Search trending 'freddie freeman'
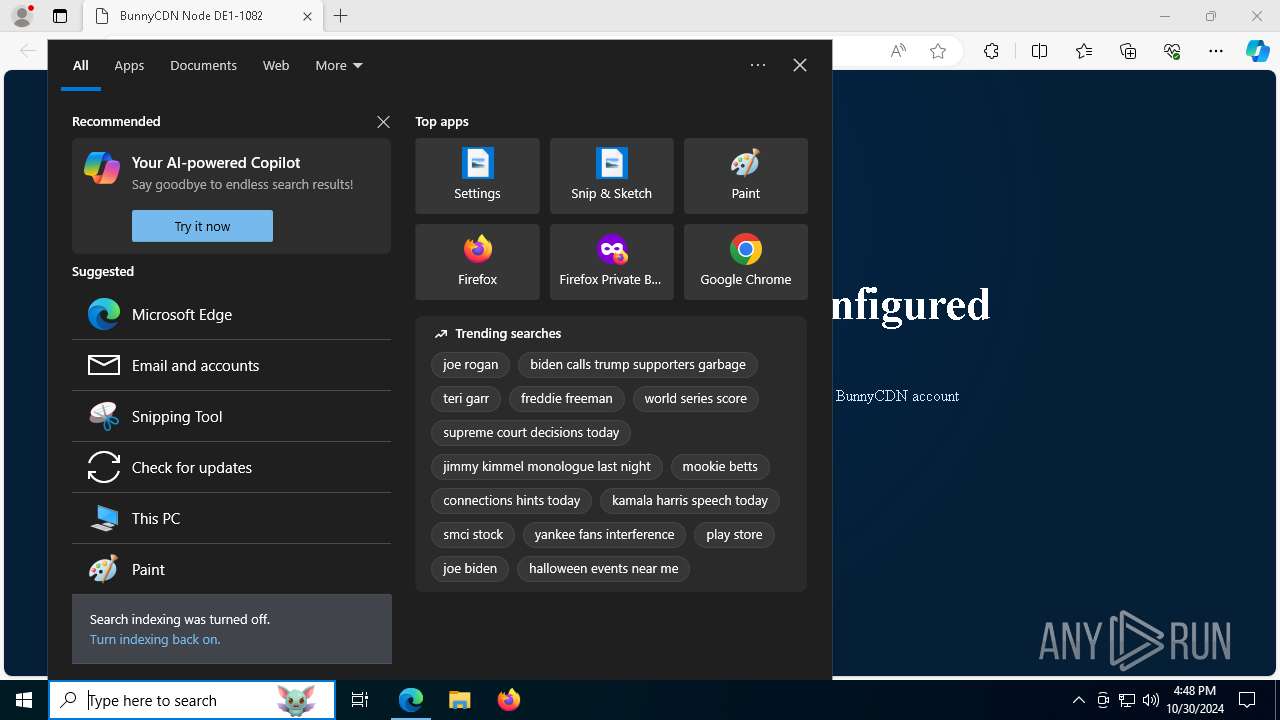1280x720 pixels. point(567,399)
